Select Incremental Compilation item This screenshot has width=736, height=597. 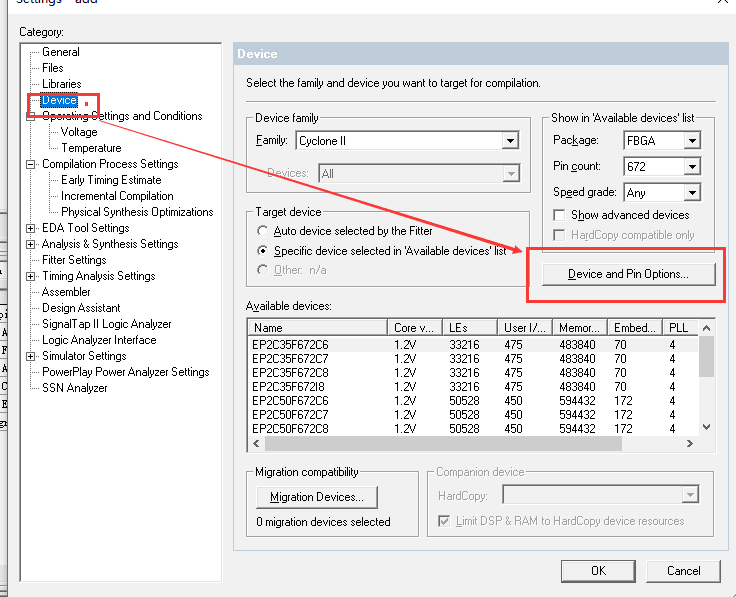117,196
